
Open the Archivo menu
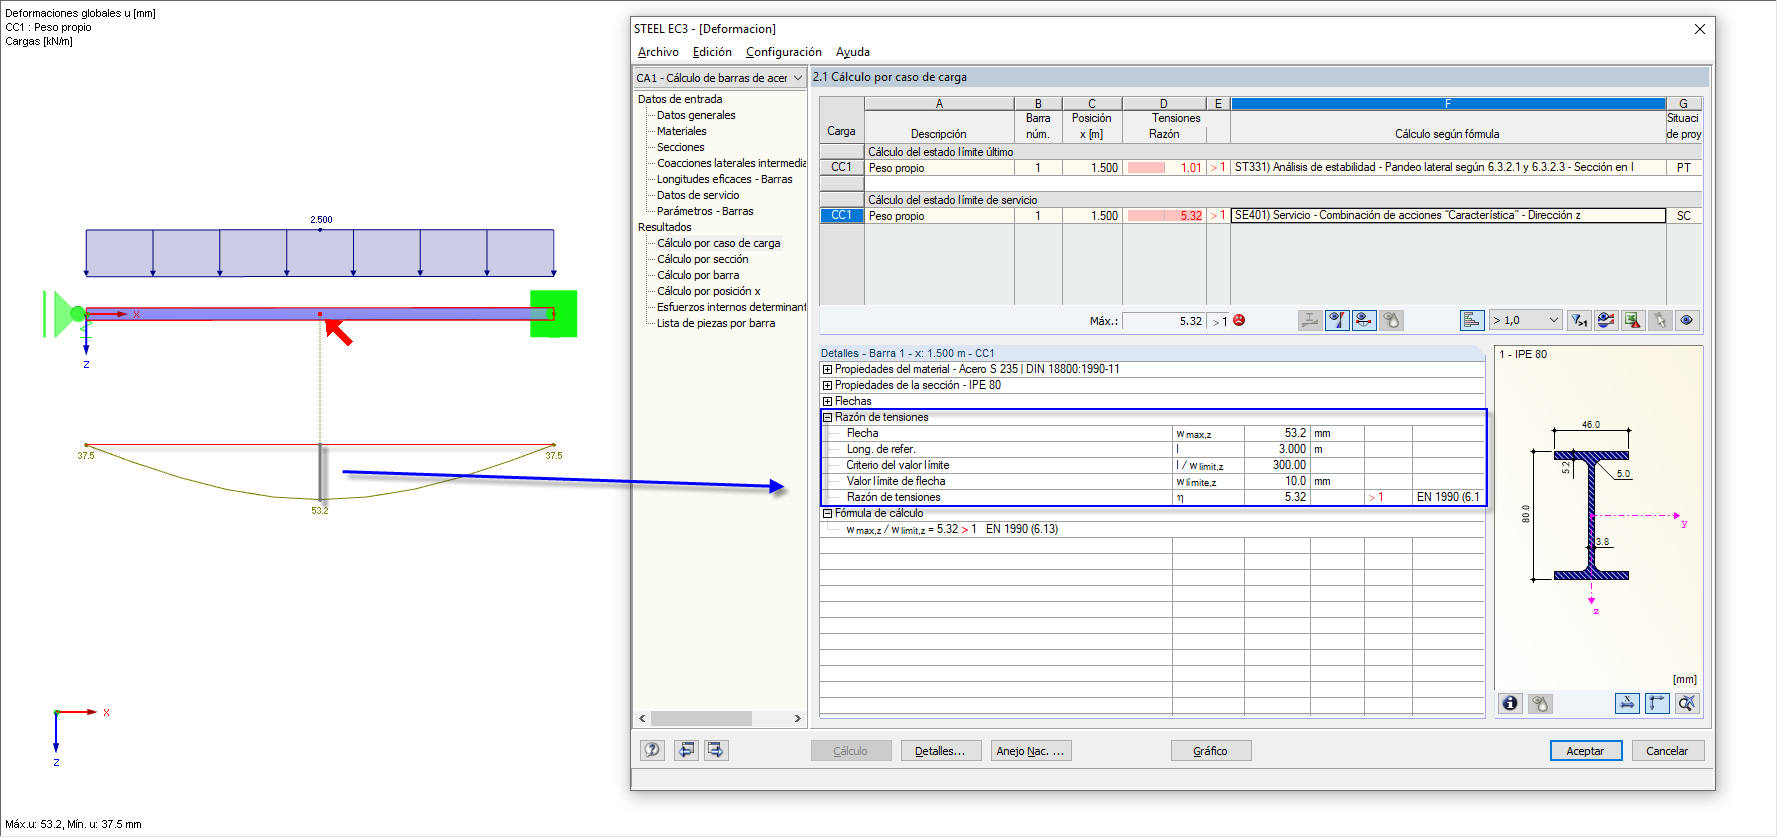pyautogui.click(x=658, y=52)
